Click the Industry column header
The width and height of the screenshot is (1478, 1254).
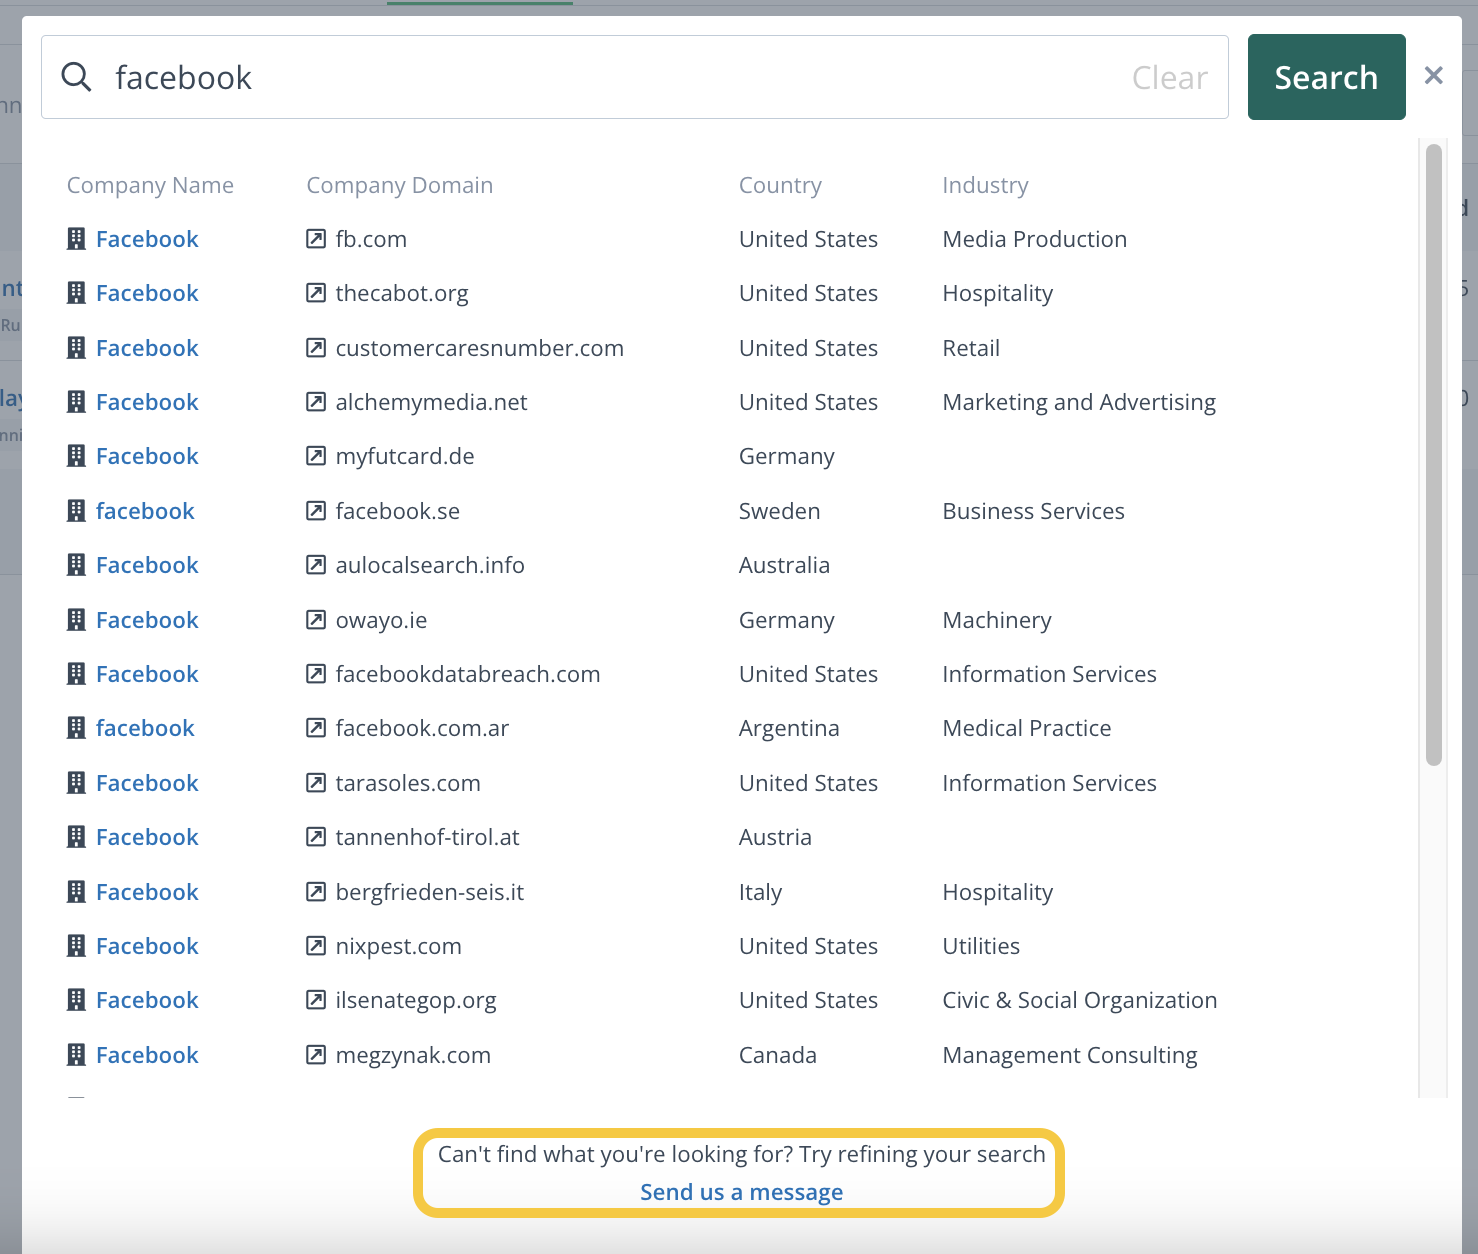985,185
